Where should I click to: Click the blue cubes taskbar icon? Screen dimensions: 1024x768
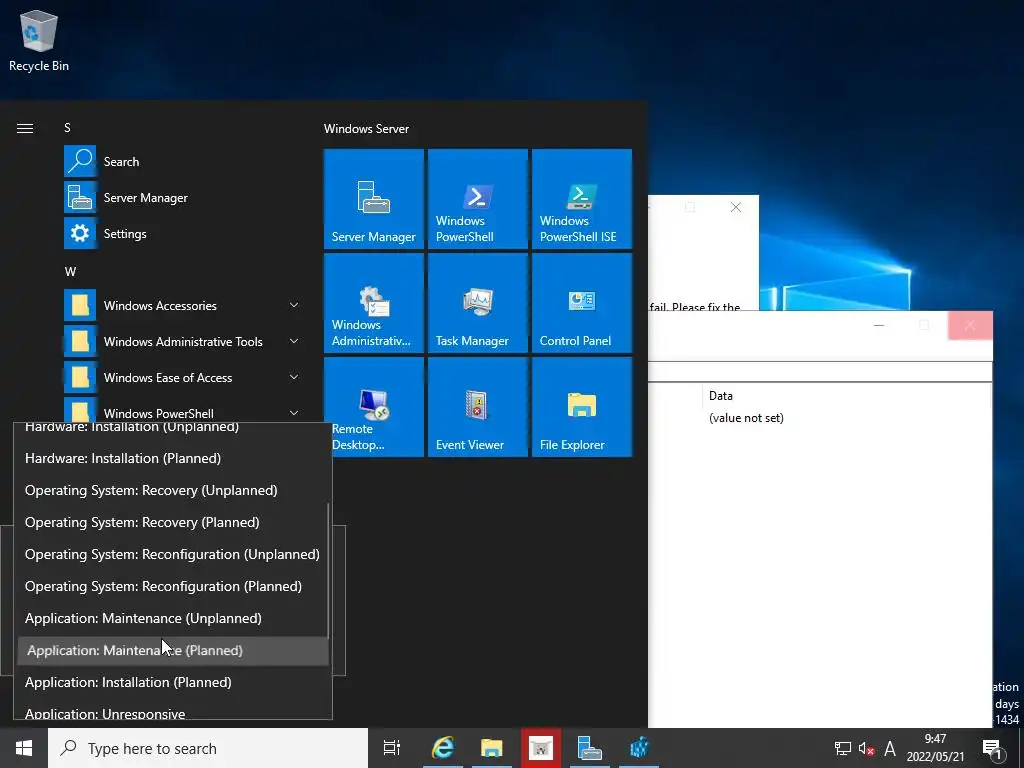(x=639, y=748)
